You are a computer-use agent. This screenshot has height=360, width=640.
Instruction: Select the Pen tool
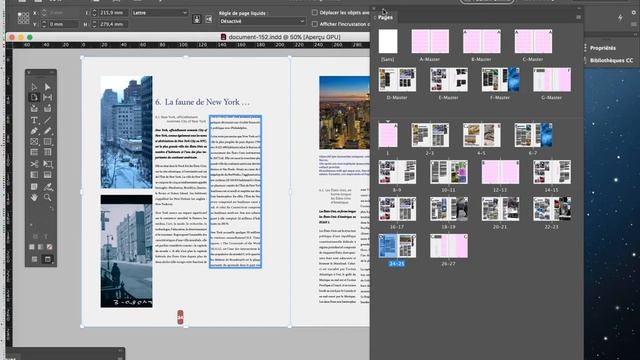(34, 131)
